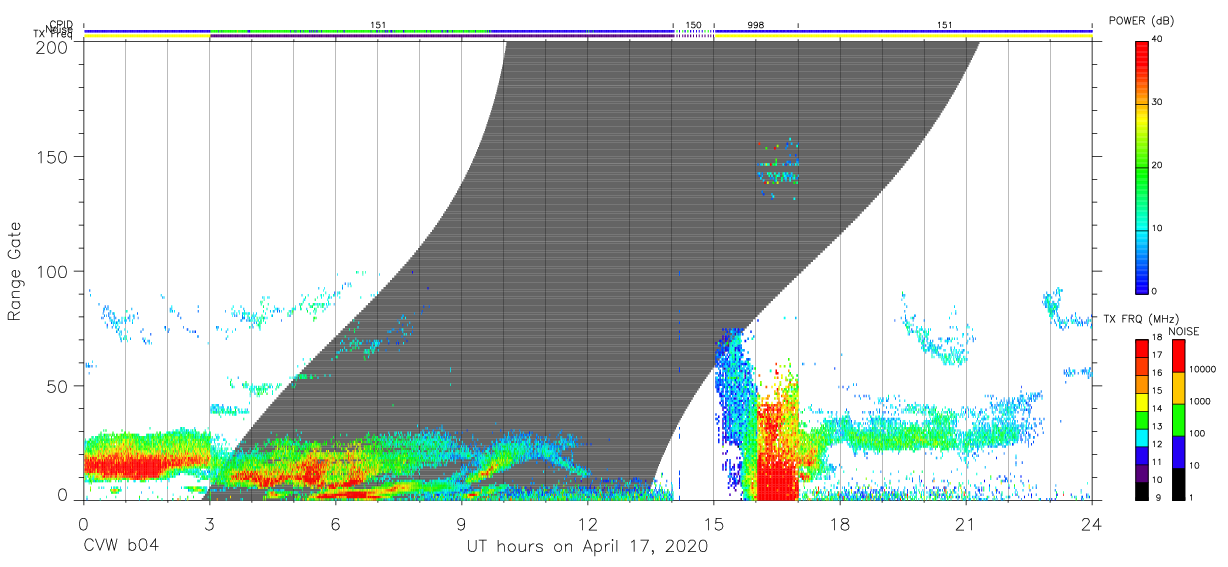This screenshot has width=1228, height=567.
Task: Click the green CPID strip above hours 3-10
Action: 350,31
